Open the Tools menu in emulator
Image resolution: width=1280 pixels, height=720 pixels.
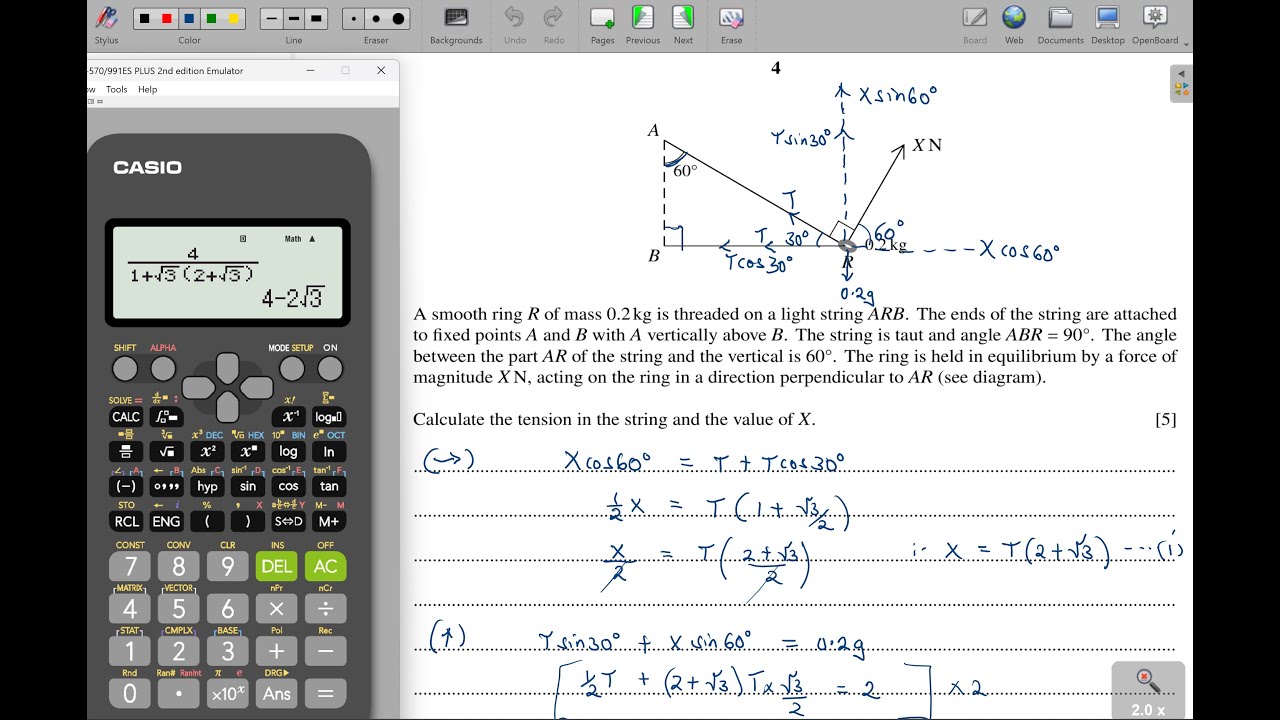click(117, 89)
